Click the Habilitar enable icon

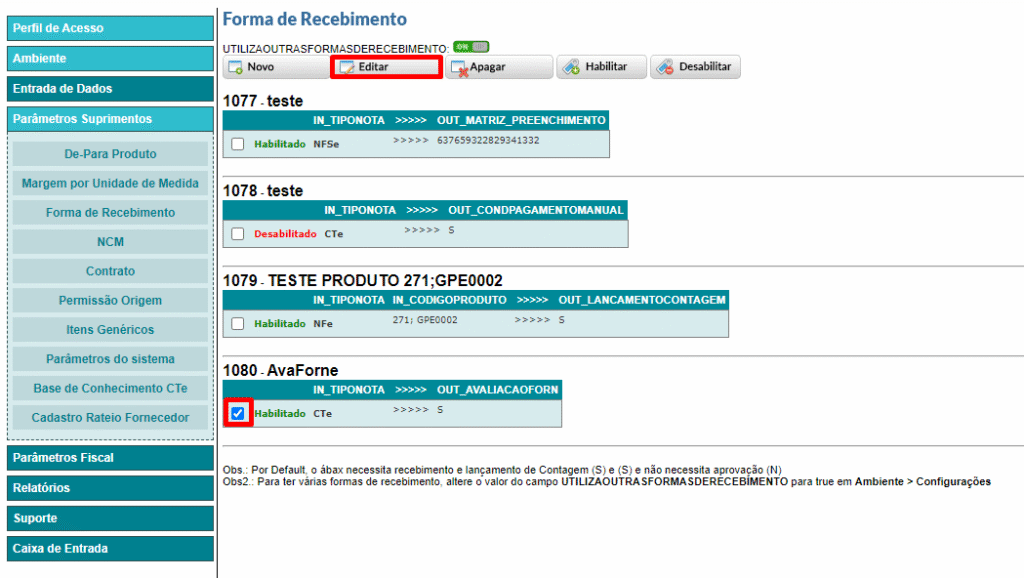pos(571,68)
